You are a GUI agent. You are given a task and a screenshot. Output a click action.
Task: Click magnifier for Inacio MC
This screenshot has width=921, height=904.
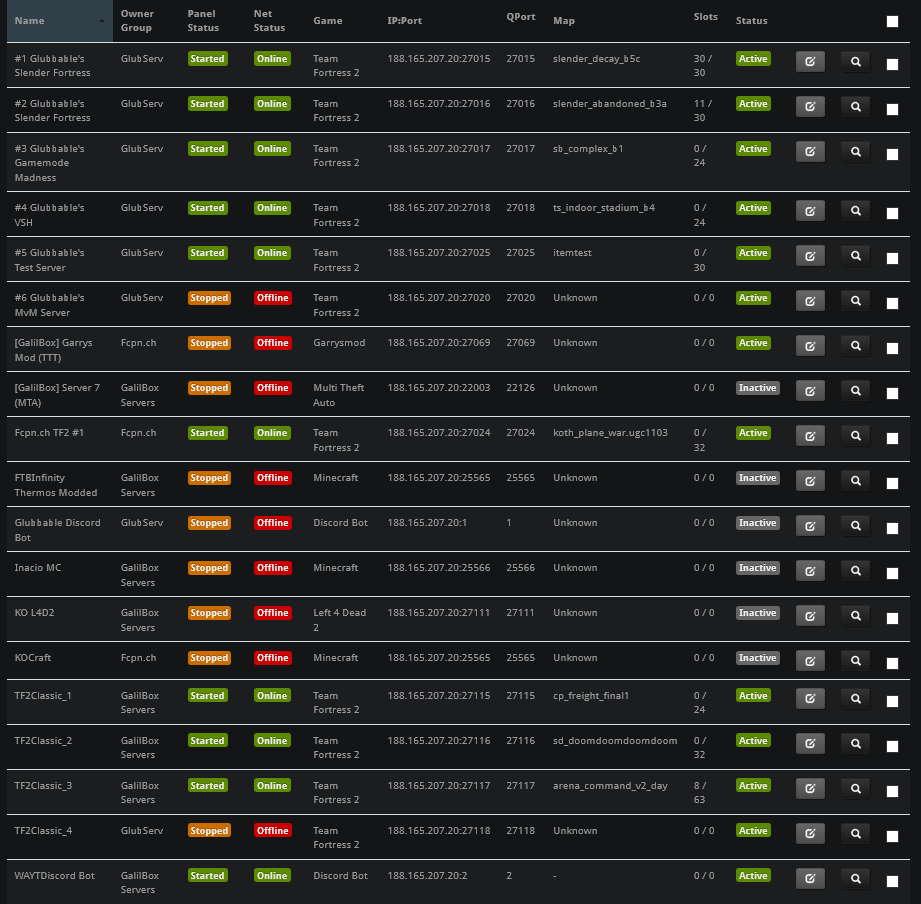pos(856,571)
